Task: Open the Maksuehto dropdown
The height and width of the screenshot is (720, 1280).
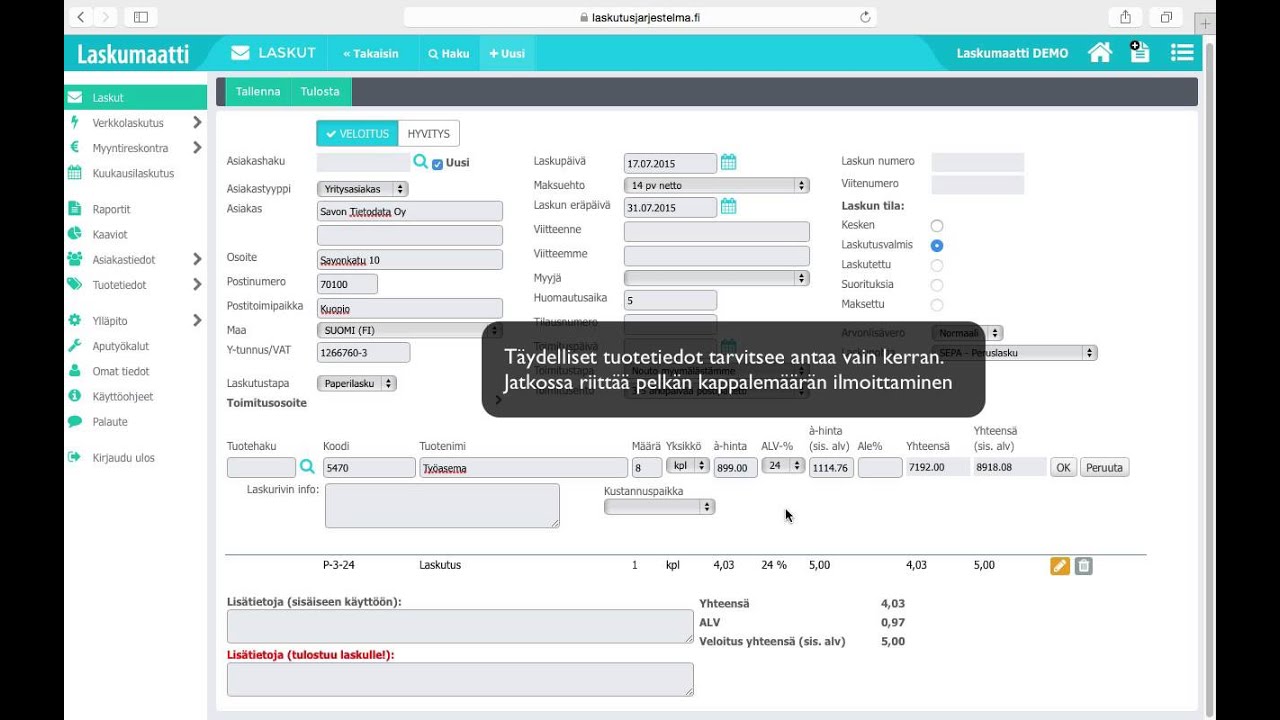Action: coord(716,185)
